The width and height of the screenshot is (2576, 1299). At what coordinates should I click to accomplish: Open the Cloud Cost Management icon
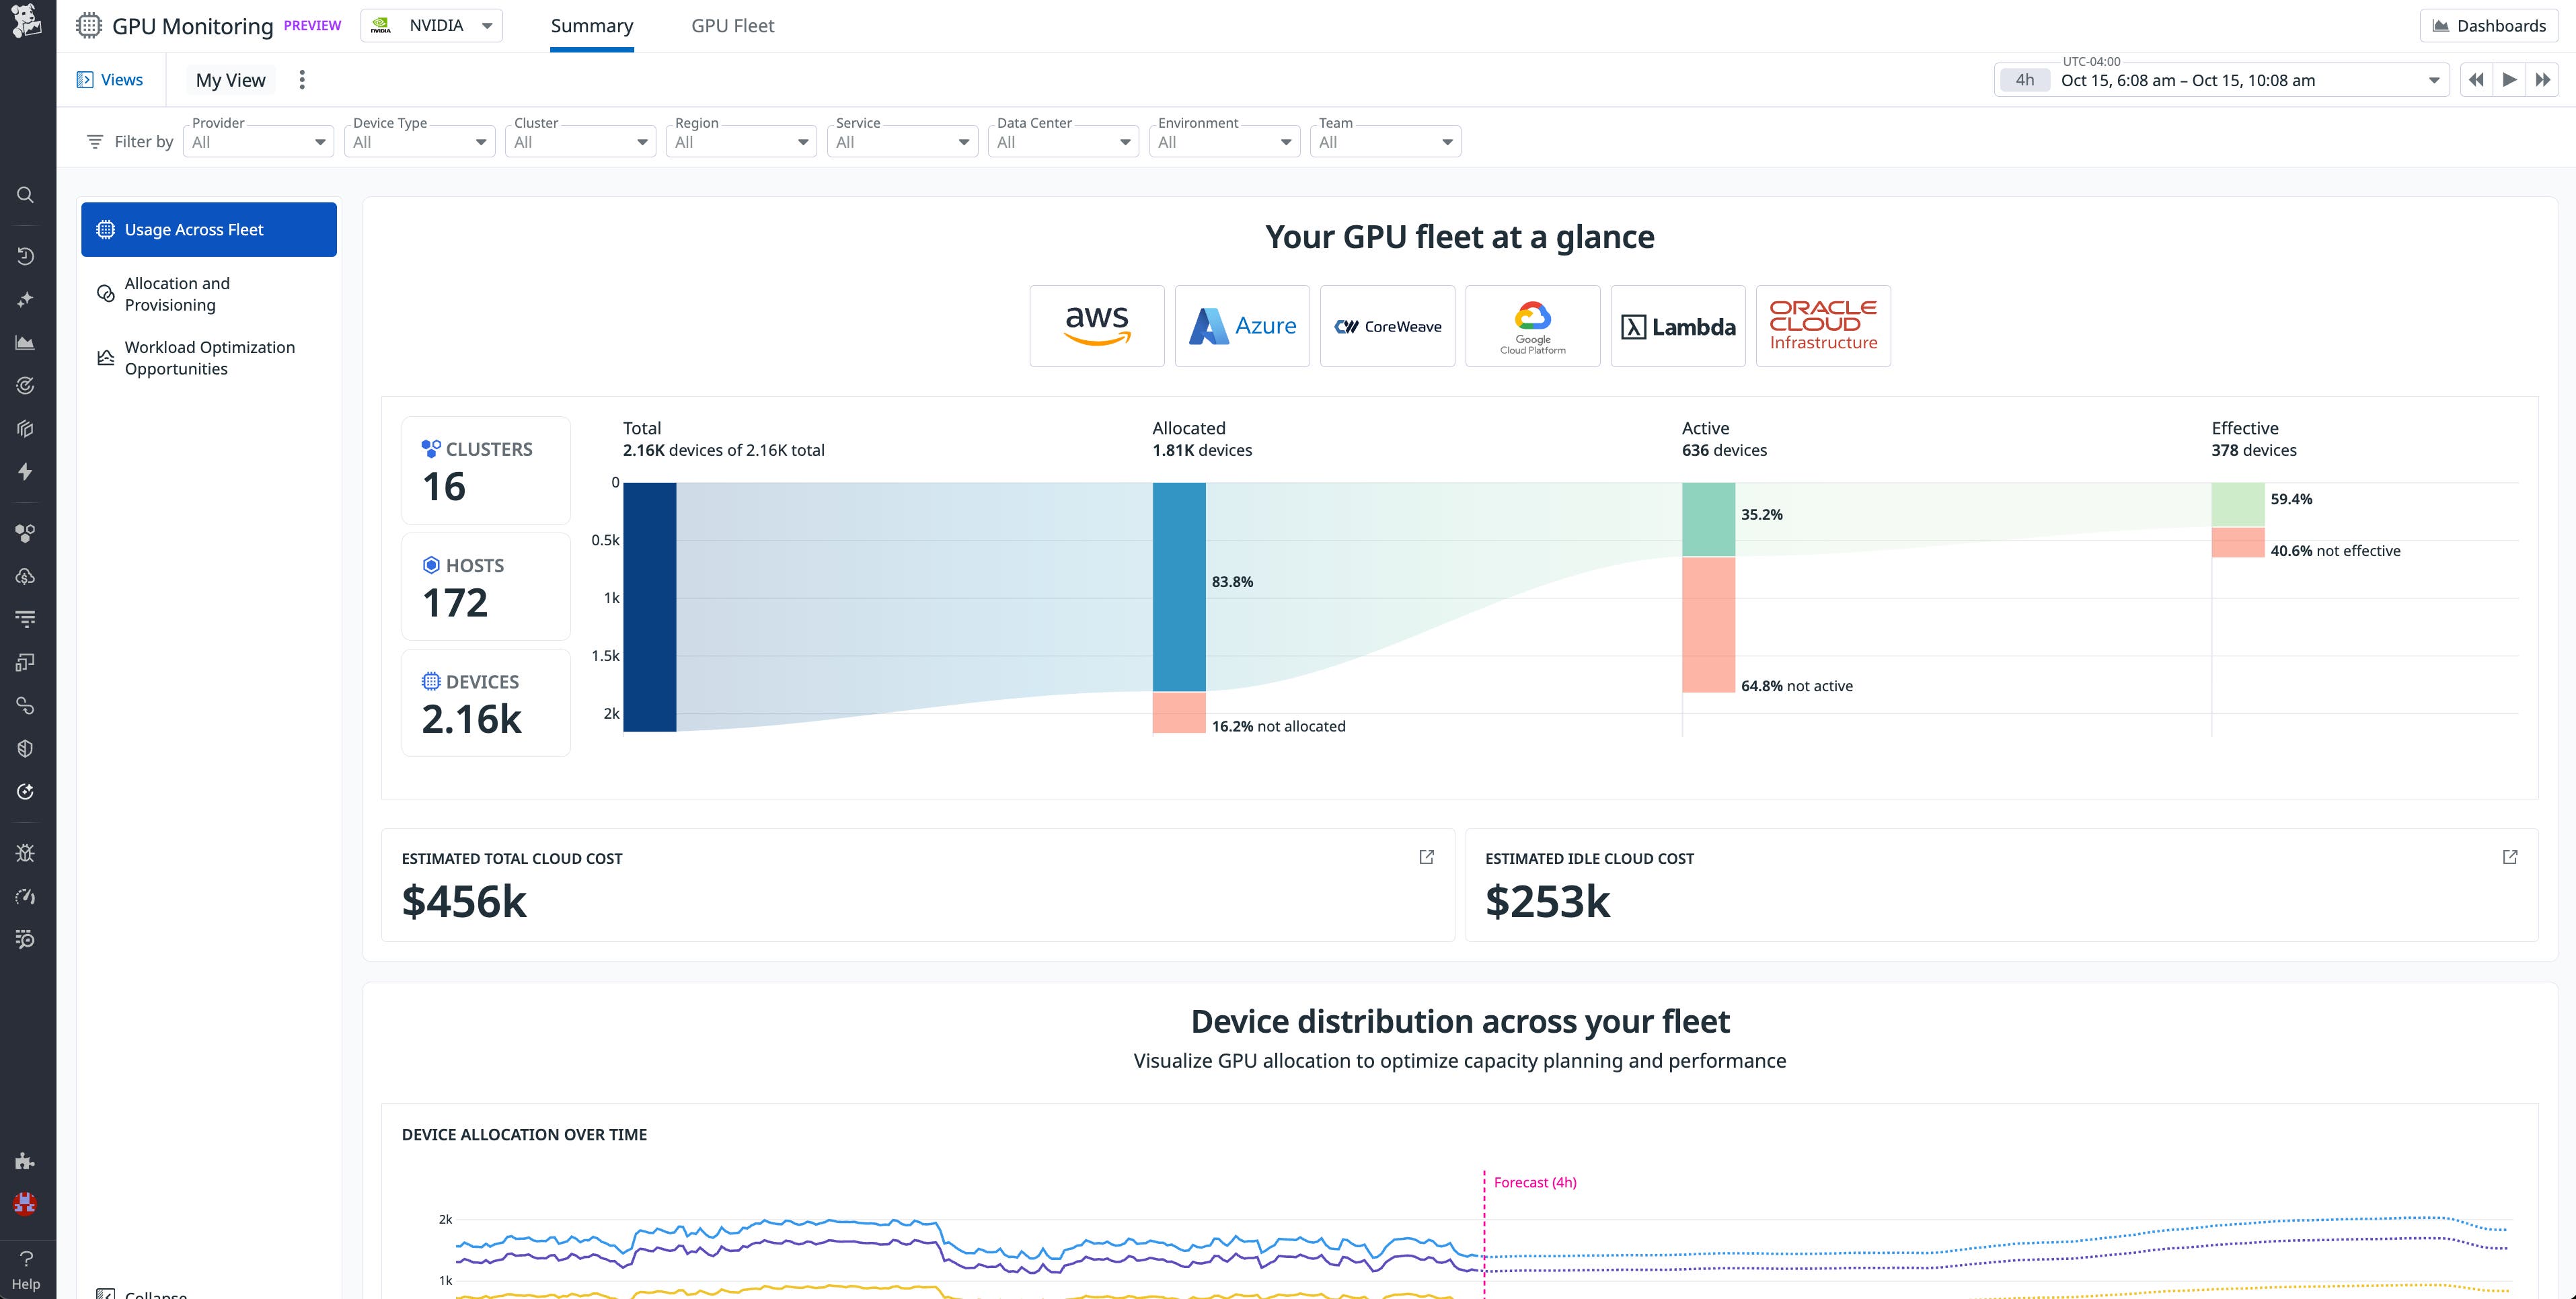pyautogui.click(x=26, y=575)
